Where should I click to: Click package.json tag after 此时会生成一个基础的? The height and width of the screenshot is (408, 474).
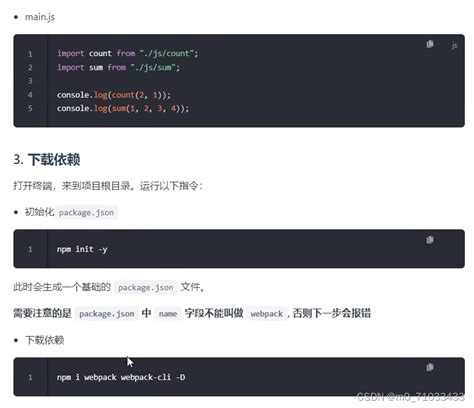click(x=146, y=287)
